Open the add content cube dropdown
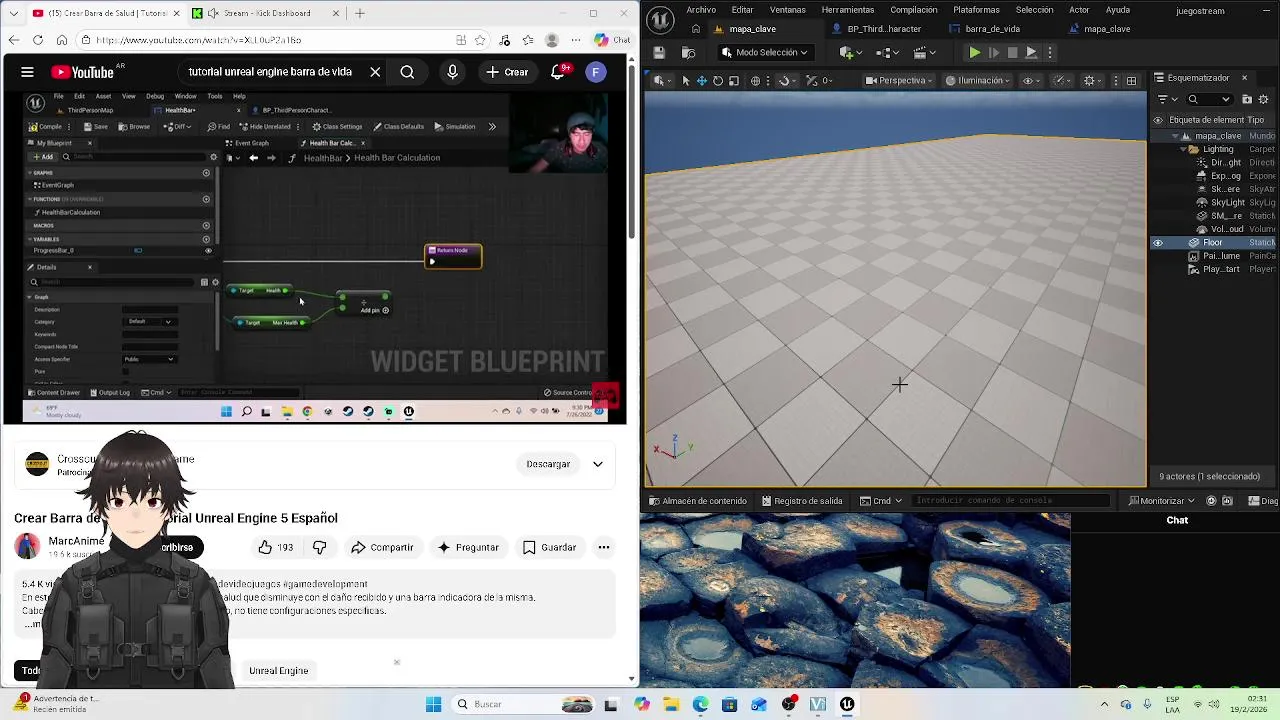1280x720 pixels. 850,52
